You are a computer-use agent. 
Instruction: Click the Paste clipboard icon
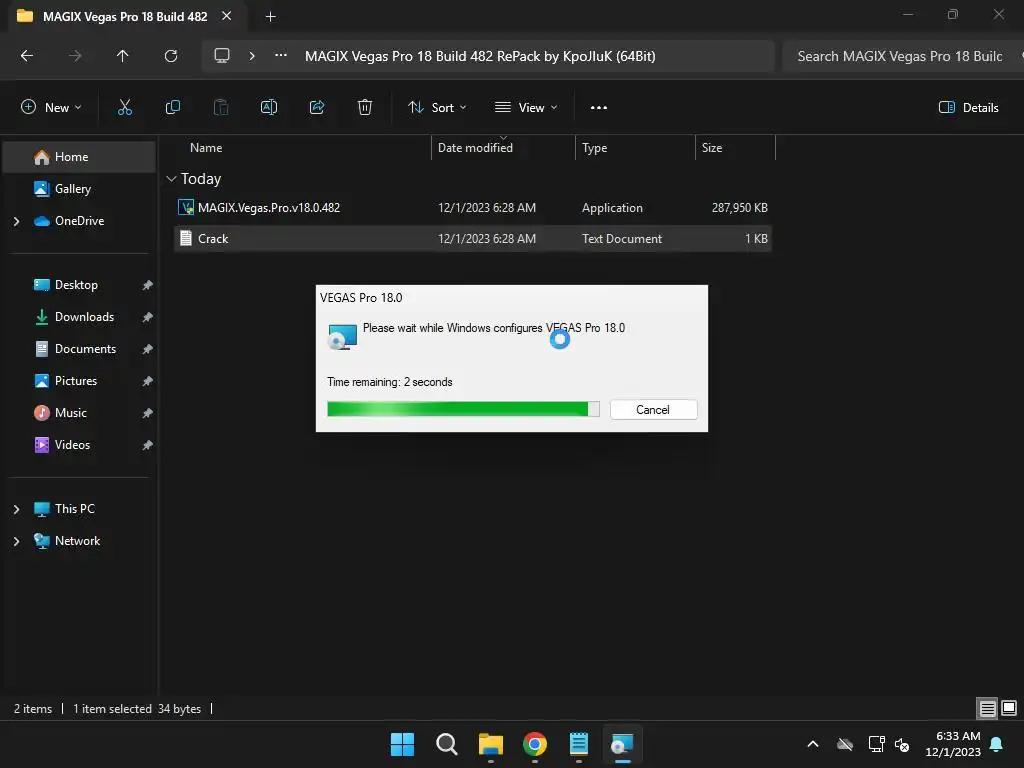(x=221, y=107)
